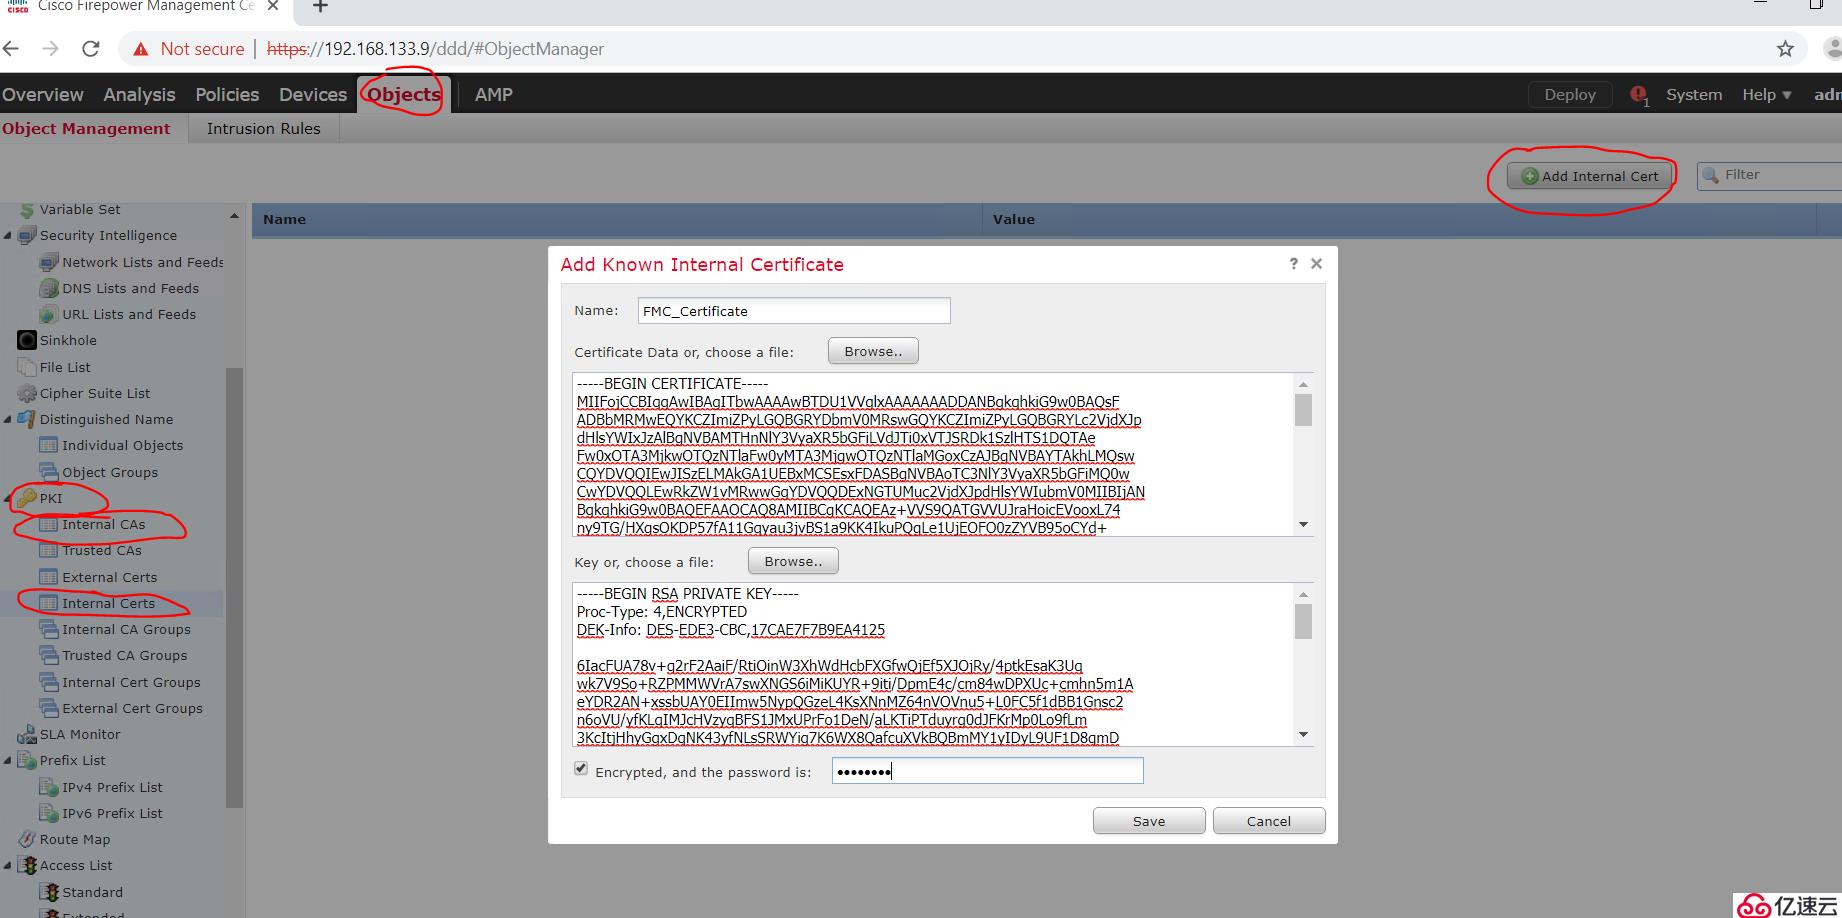The height and width of the screenshot is (918, 1842).
Task: Bookmark page with the star icon
Action: [1785, 49]
